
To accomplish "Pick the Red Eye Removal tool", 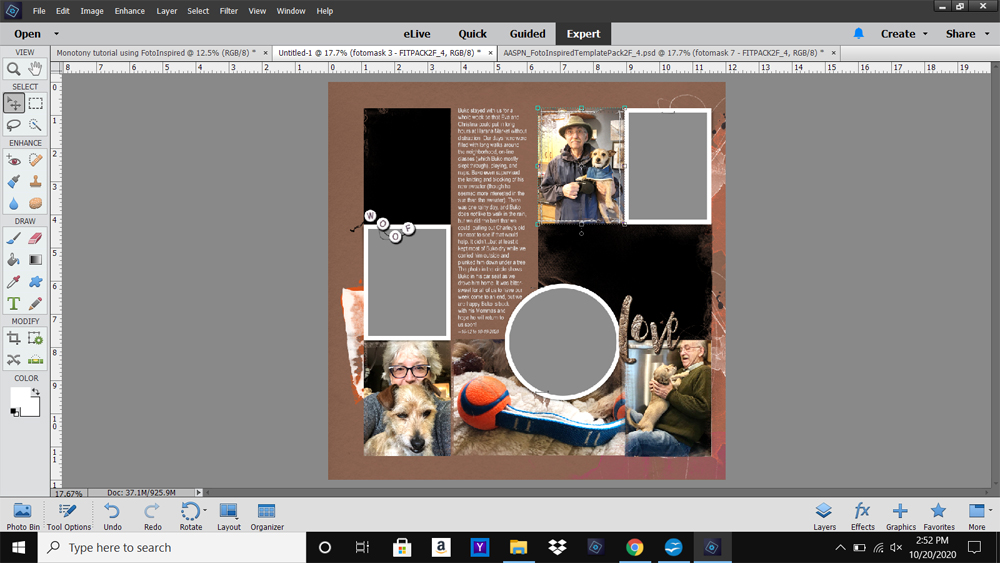I will [13, 159].
